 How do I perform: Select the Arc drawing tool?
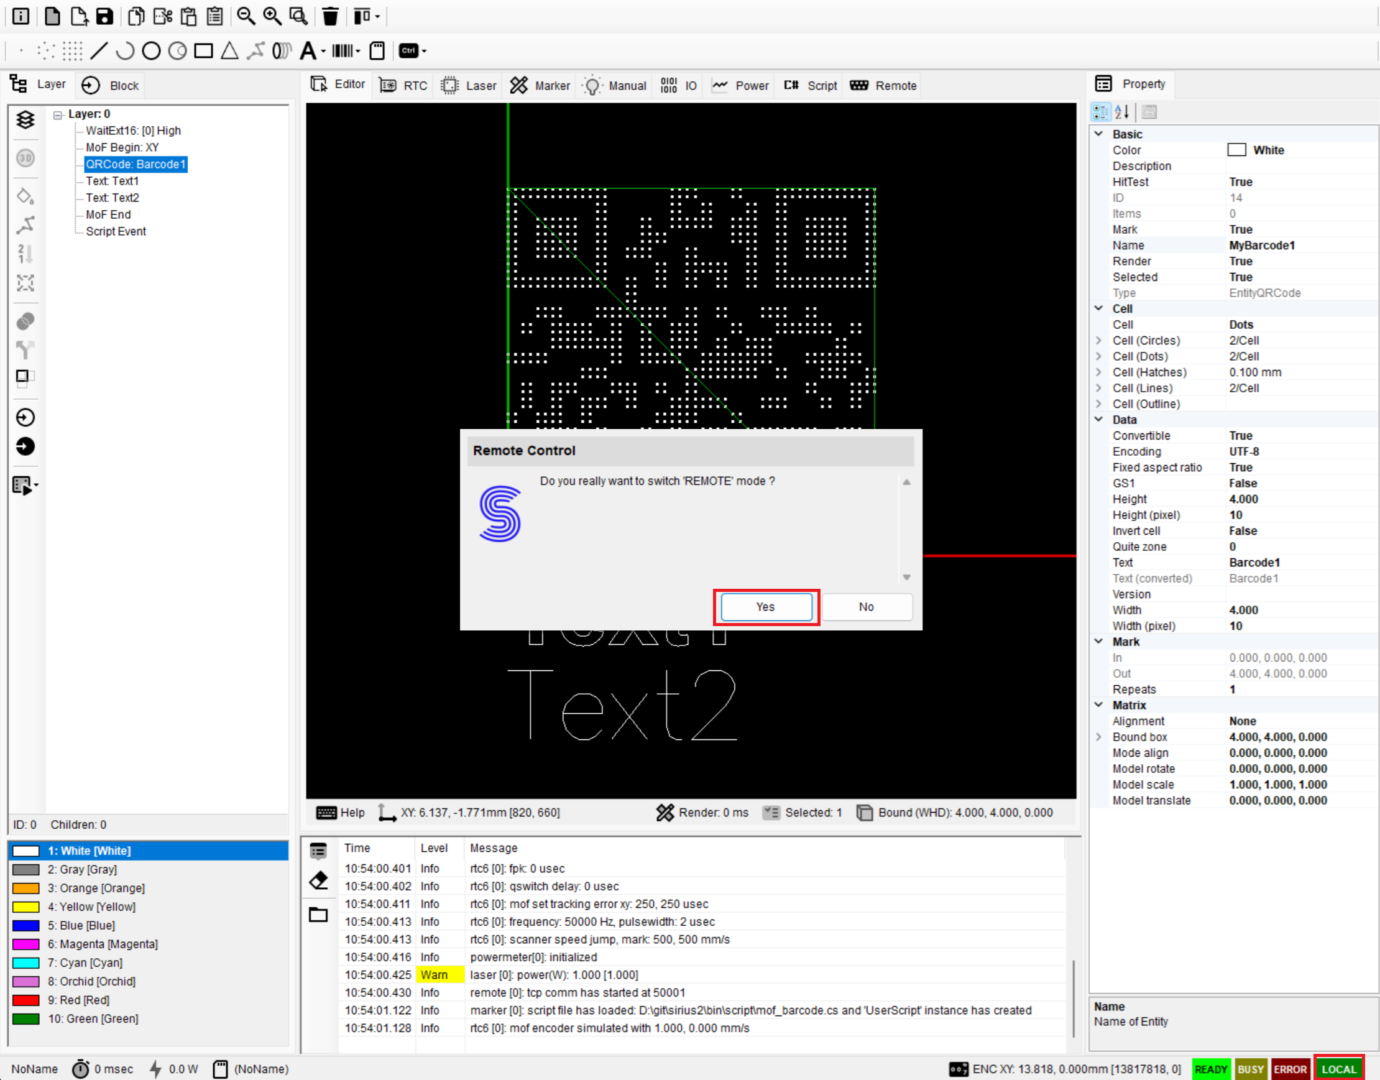(125, 50)
